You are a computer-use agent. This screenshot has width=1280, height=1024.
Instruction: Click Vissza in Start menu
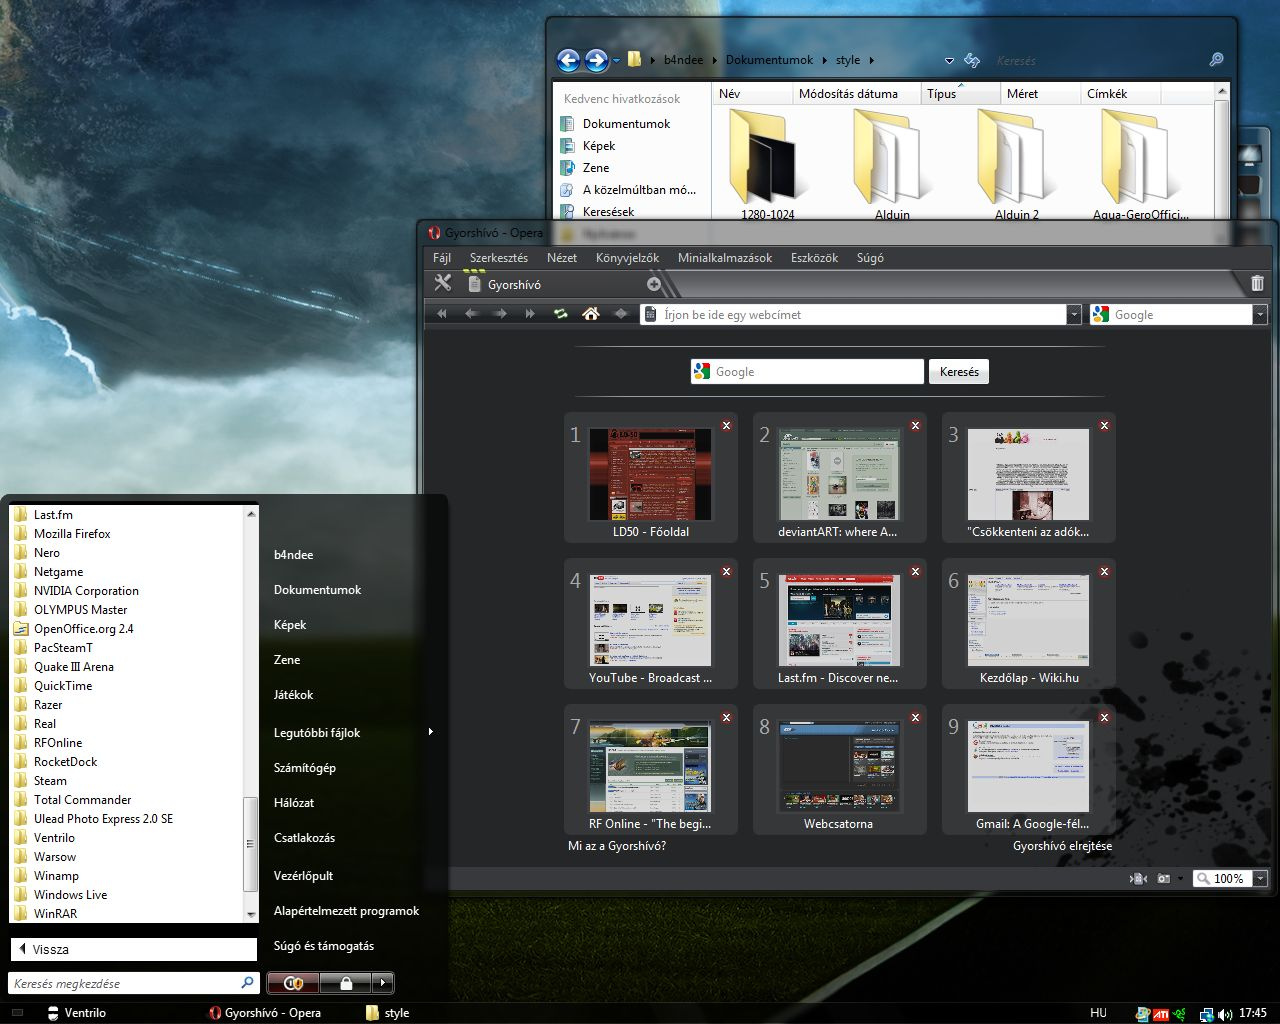point(134,949)
